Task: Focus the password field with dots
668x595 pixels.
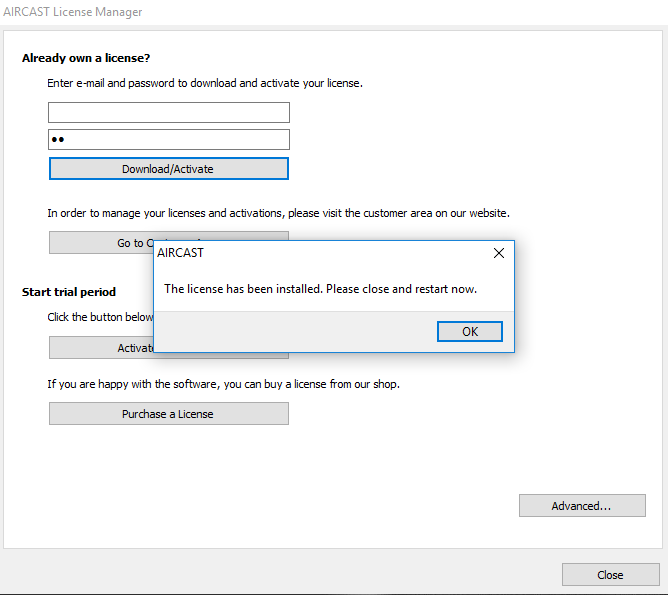Action: 169,140
